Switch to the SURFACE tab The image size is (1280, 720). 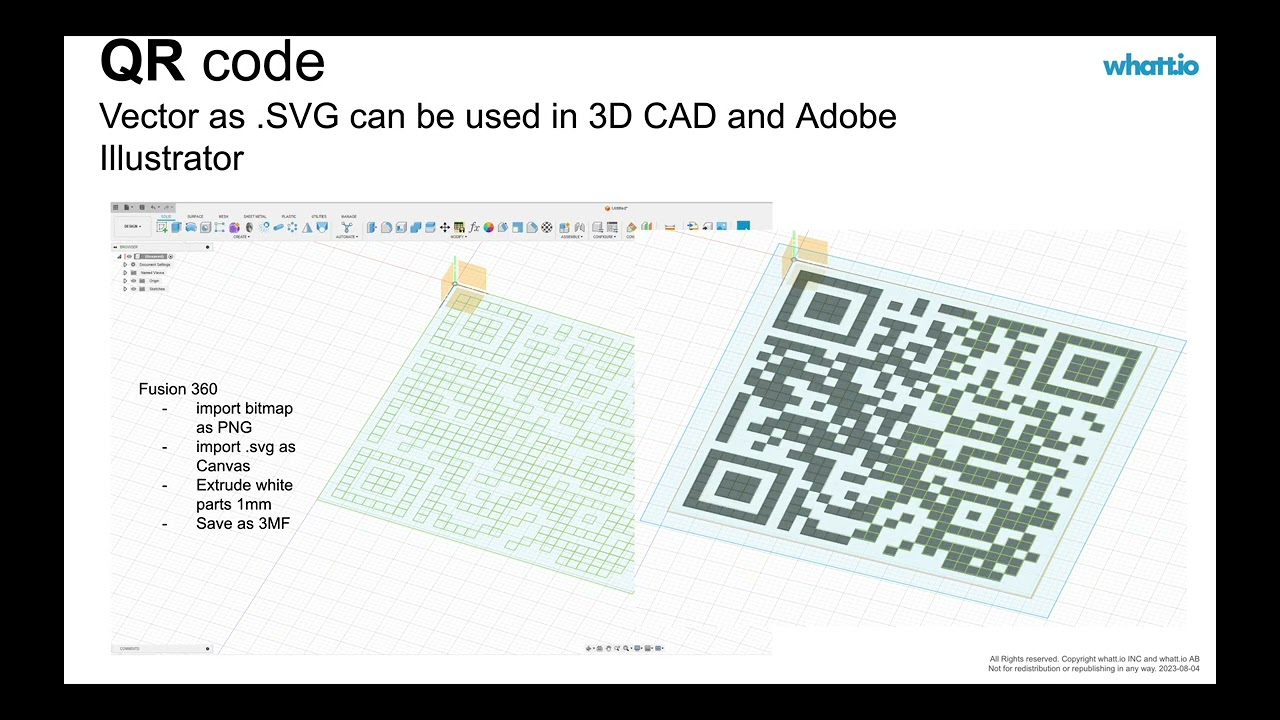(195, 216)
